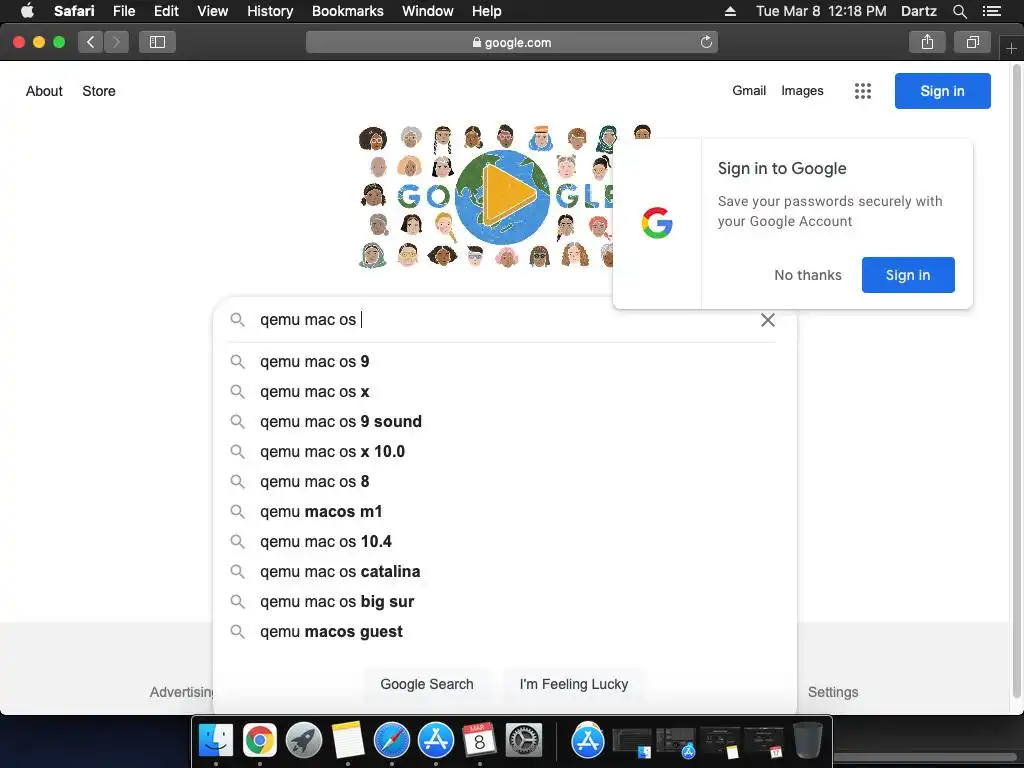Click the blue Sign in button at top right
Screen dimensions: 1024x768
click(x=942, y=91)
